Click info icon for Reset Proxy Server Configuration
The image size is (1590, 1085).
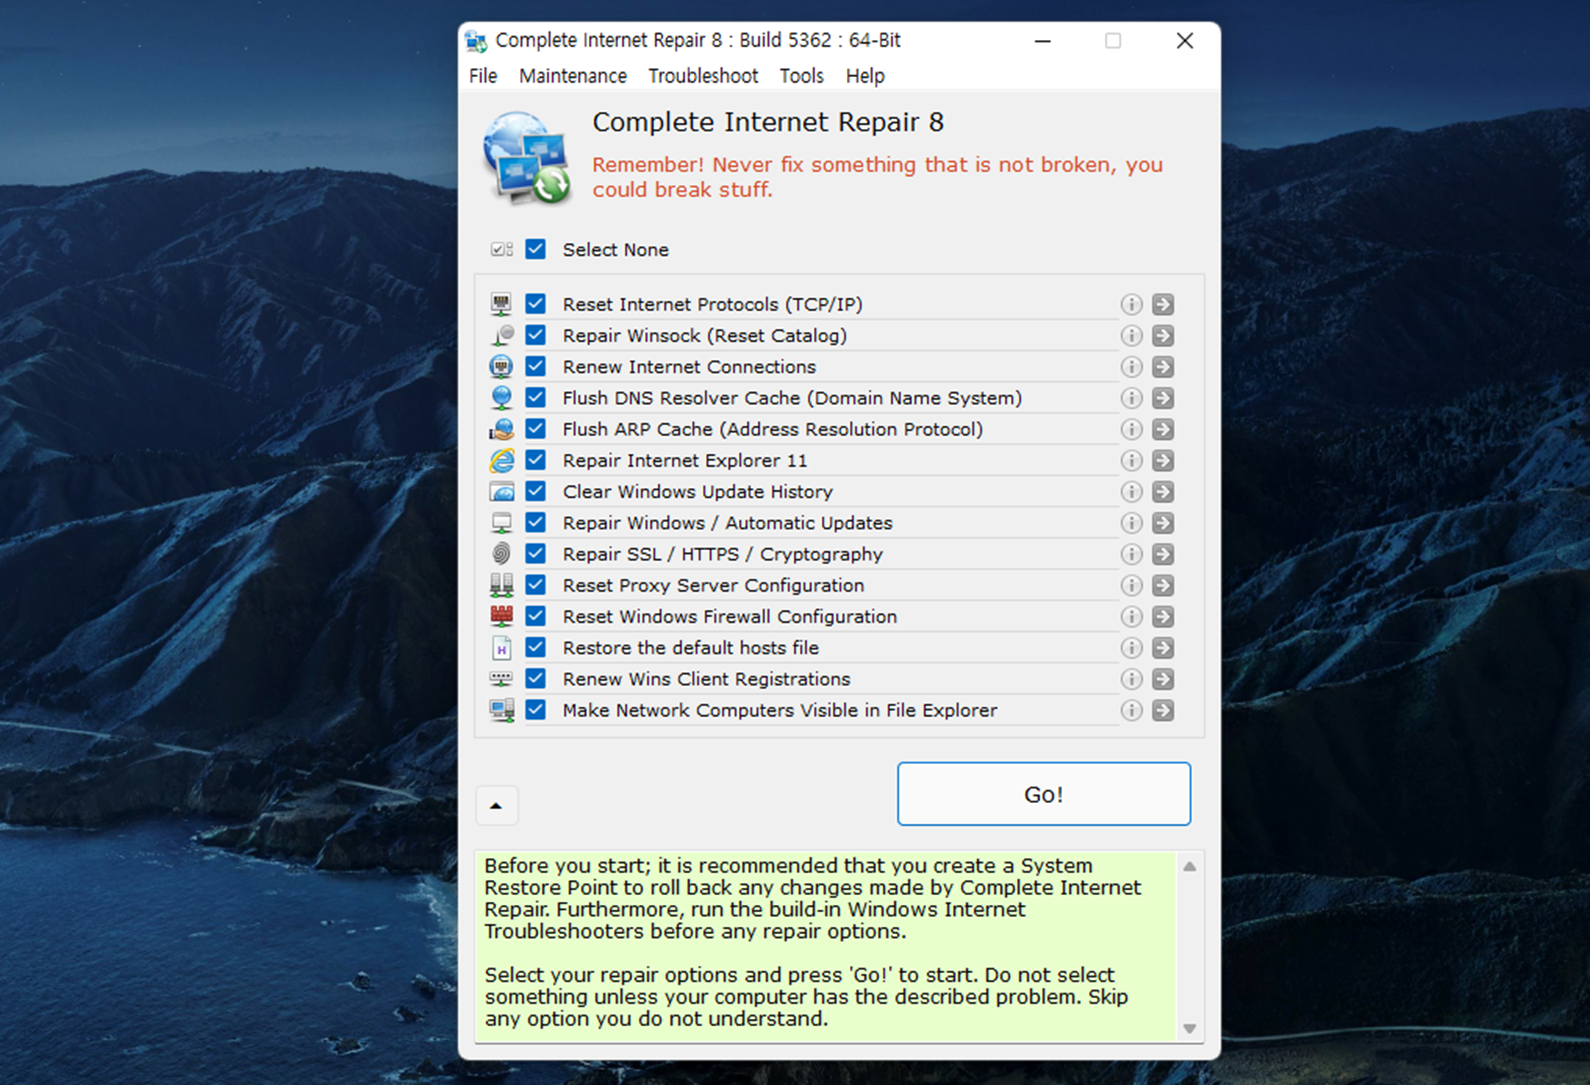1131,585
